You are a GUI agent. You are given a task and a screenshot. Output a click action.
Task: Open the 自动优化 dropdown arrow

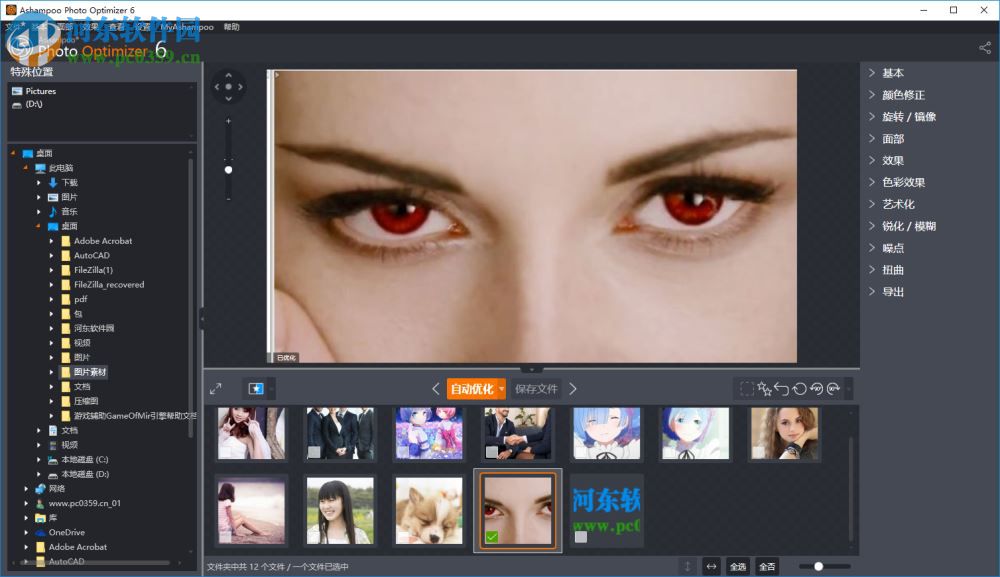[502, 388]
